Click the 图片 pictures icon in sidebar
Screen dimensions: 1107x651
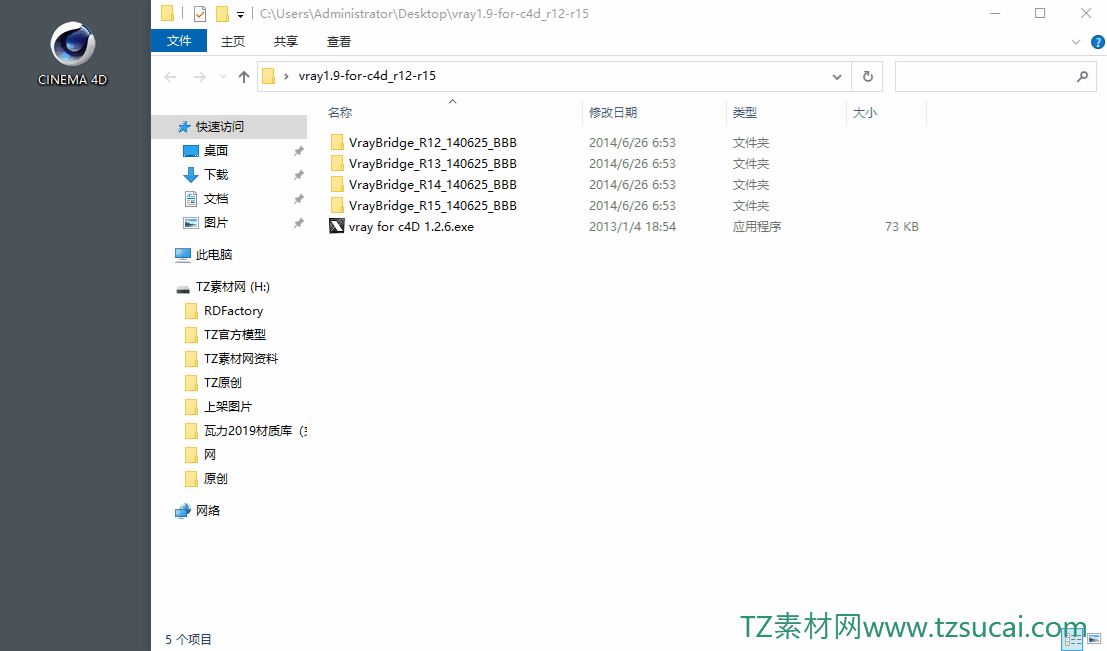click(191, 223)
